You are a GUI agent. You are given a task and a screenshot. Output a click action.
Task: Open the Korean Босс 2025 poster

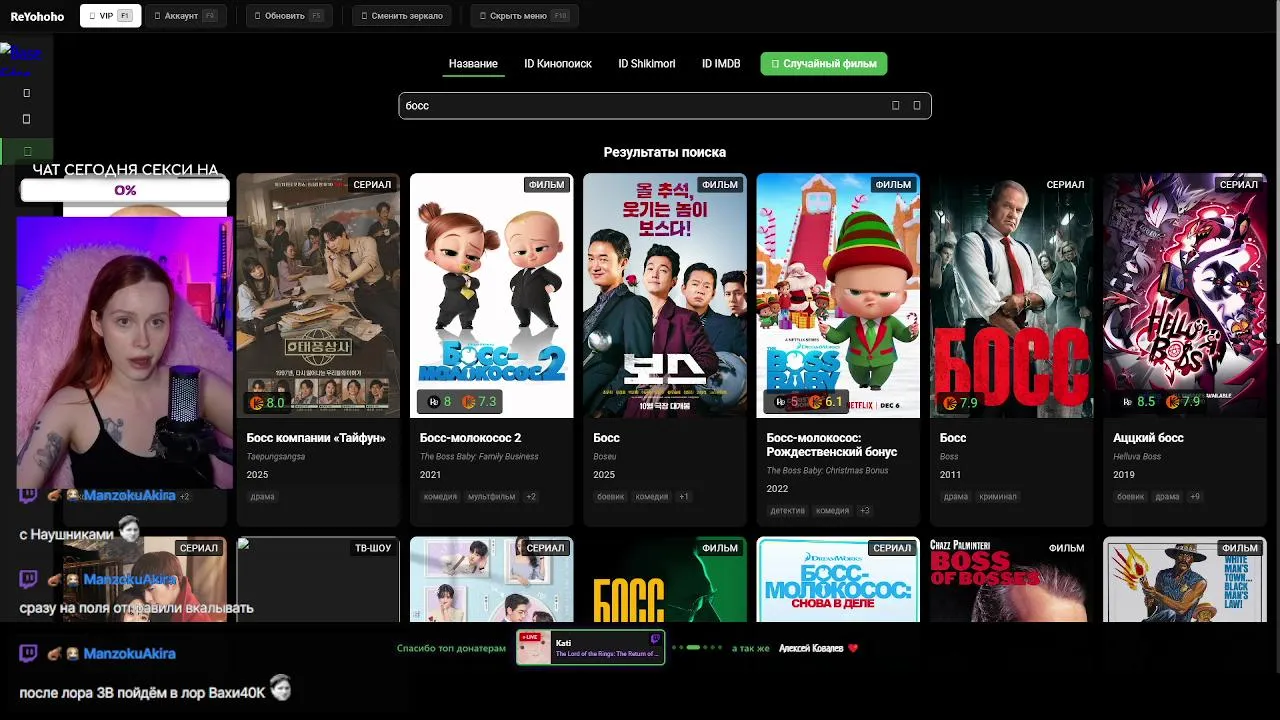click(665, 295)
